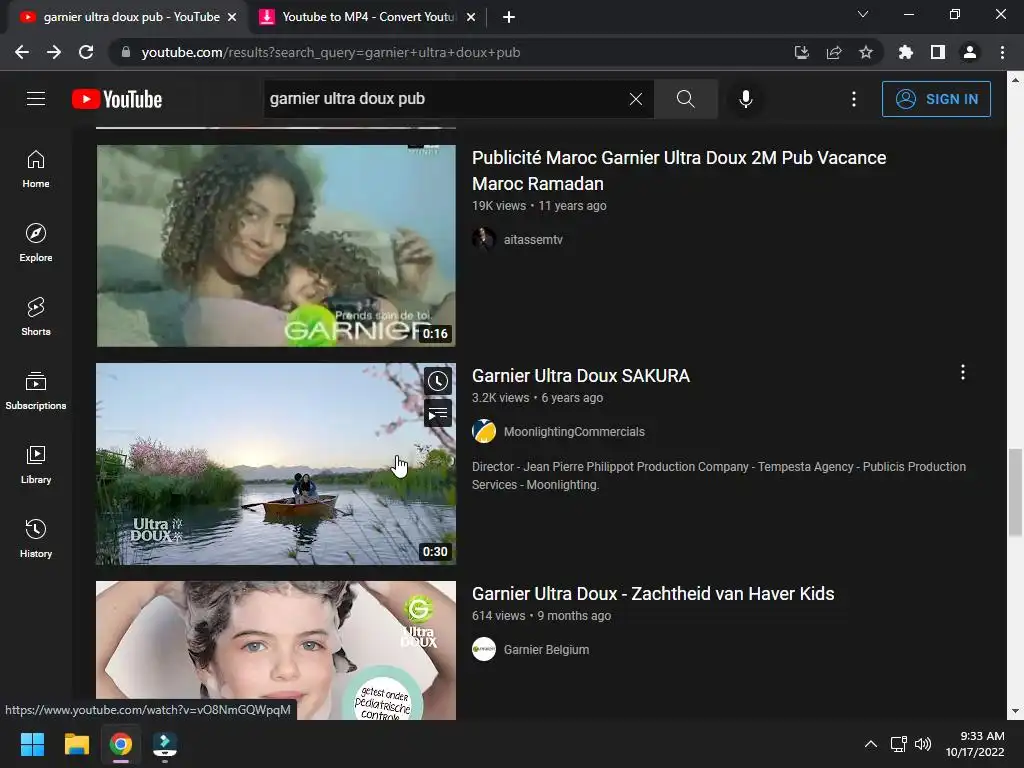Click the SIGN IN button
The width and height of the screenshot is (1024, 768).
click(x=936, y=99)
